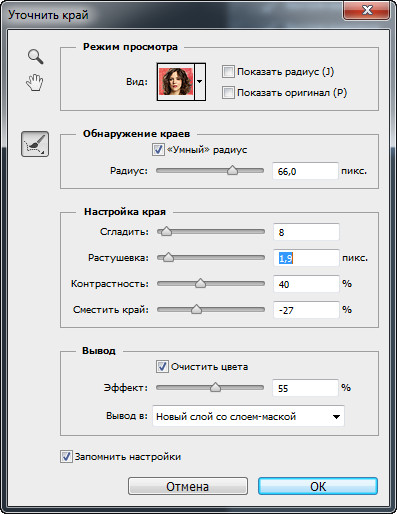Click the Сгладить: label
The height and width of the screenshot is (514, 397).
point(124,232)
